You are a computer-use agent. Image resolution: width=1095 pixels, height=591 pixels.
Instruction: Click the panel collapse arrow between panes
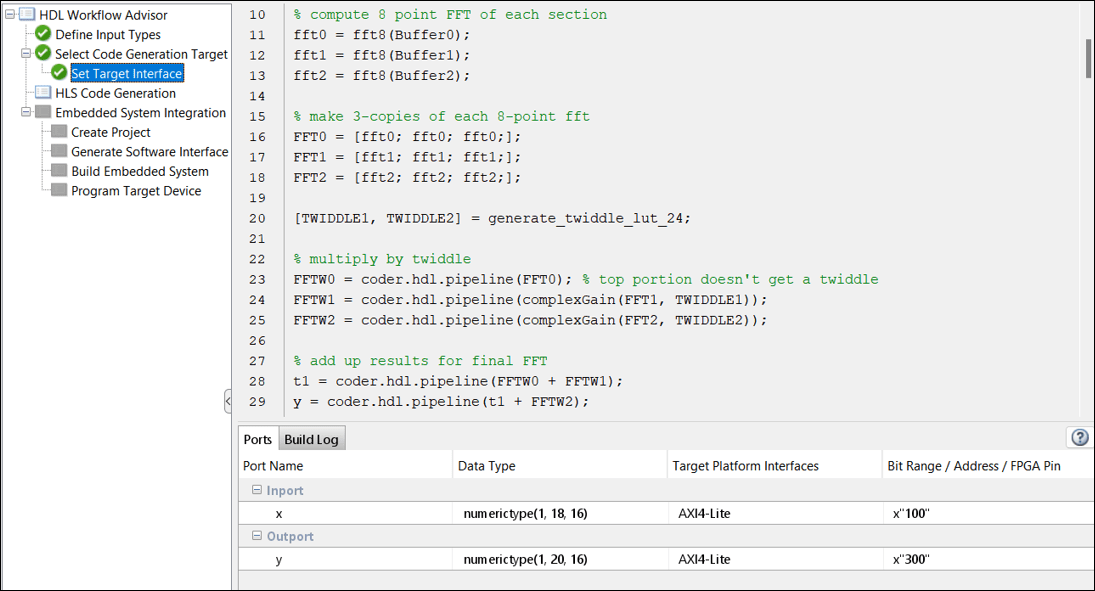[228, 400]
